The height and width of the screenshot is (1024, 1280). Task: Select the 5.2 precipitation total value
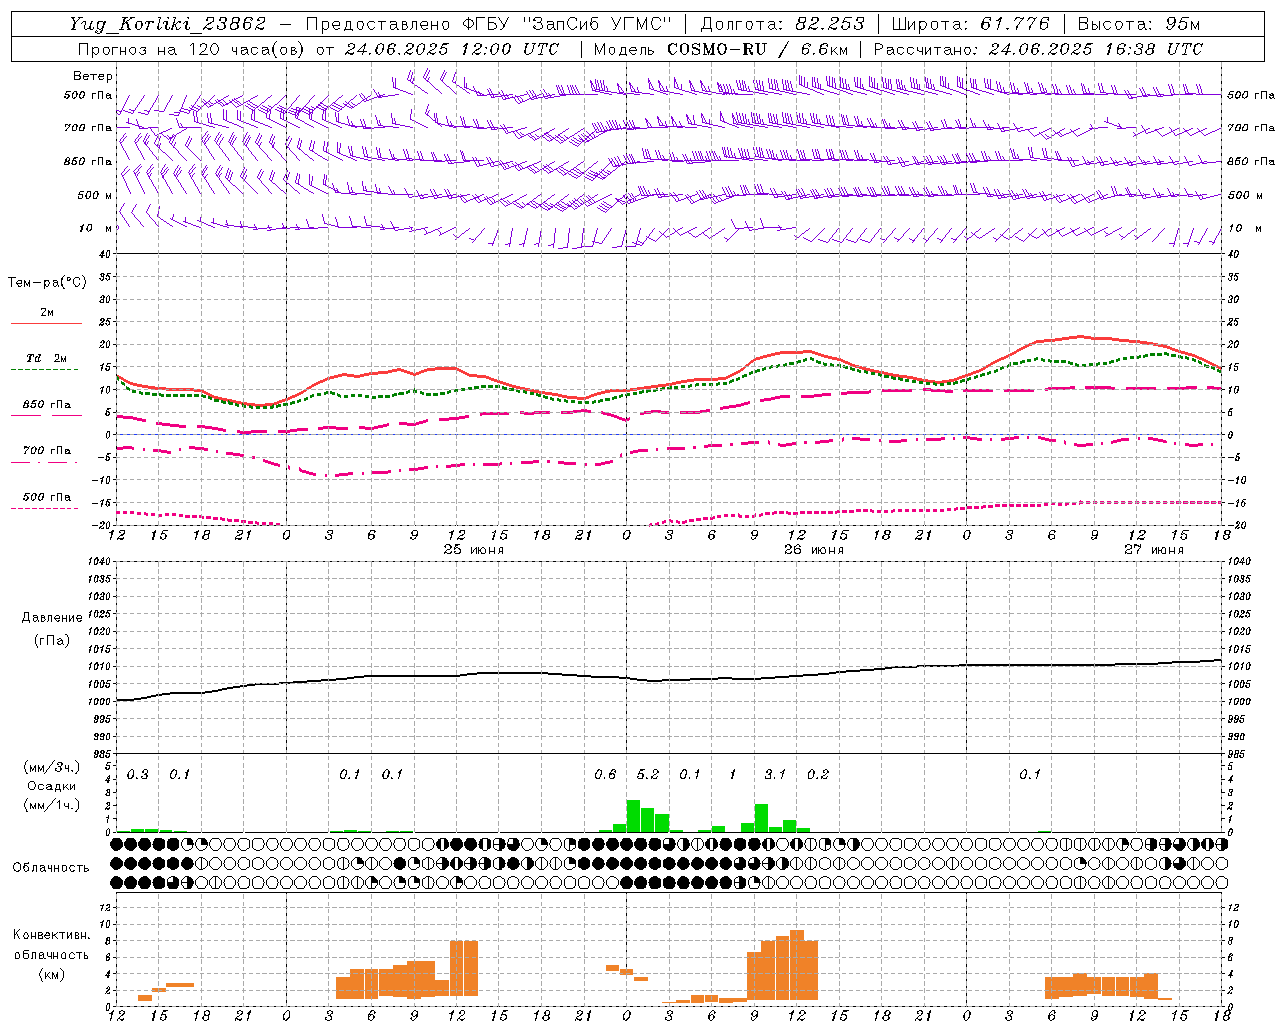648,775
